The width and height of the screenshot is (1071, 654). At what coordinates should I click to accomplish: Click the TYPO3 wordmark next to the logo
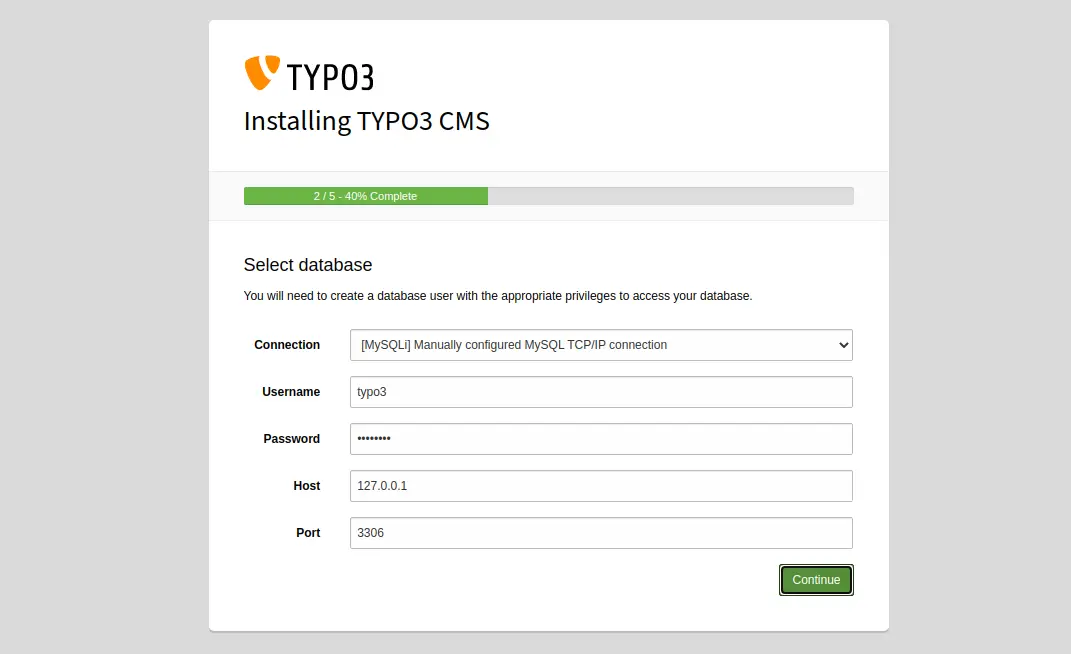point(330,74)
